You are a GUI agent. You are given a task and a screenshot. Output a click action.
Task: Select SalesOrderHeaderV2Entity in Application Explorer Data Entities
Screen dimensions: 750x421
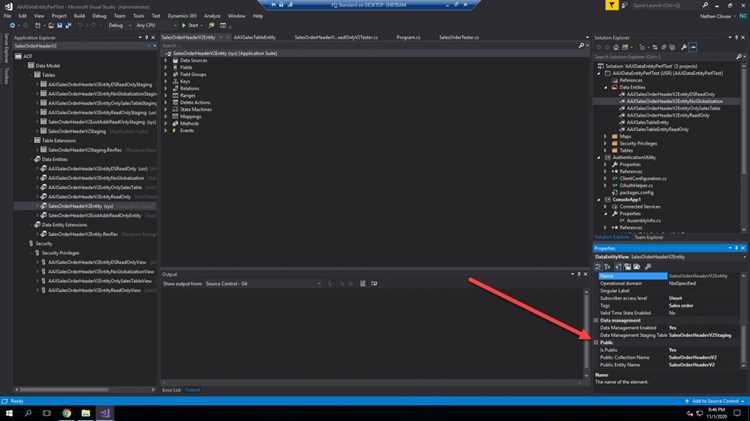pyautogui.click(x=80, y=206)
